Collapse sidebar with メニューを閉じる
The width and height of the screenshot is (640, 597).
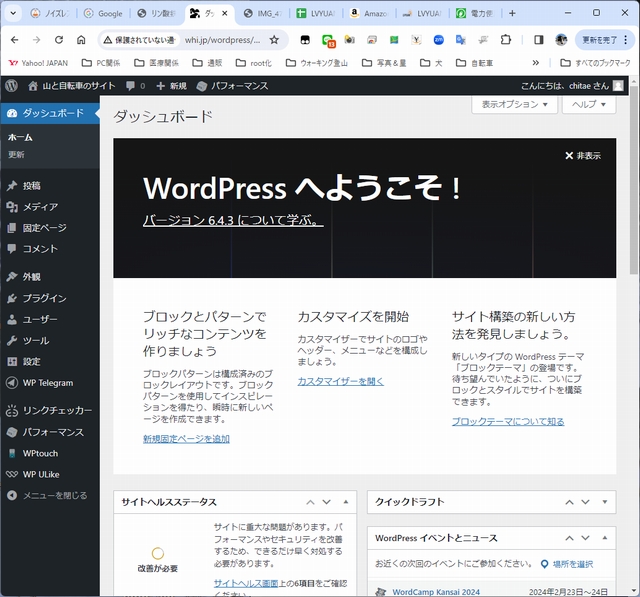[x=50, y=495]
